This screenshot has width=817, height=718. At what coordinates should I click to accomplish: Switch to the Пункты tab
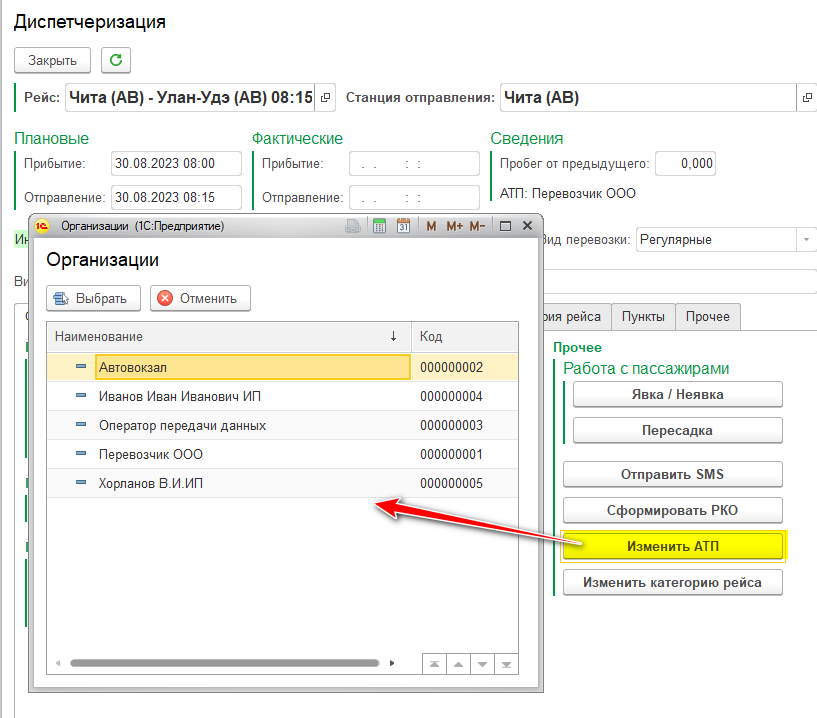pos(643,317)
